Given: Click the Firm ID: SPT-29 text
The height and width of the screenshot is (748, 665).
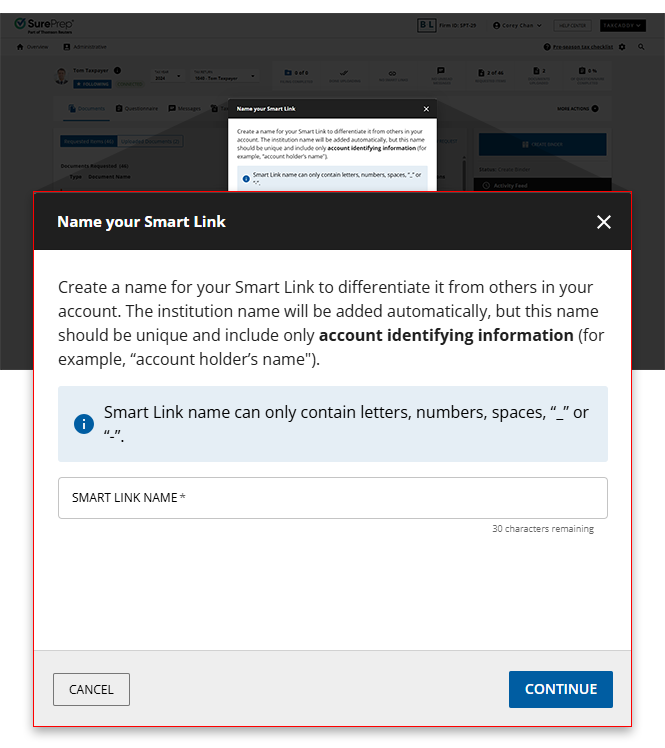Looking at the screenshot, I should 457,25.
